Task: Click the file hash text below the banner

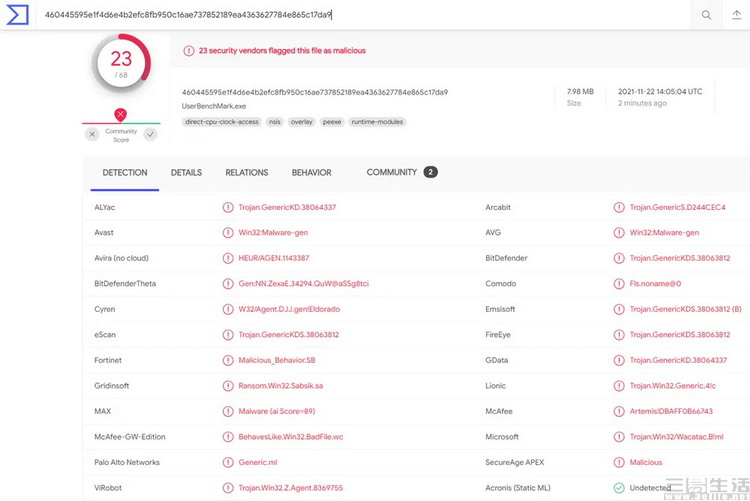Action: 315,92
